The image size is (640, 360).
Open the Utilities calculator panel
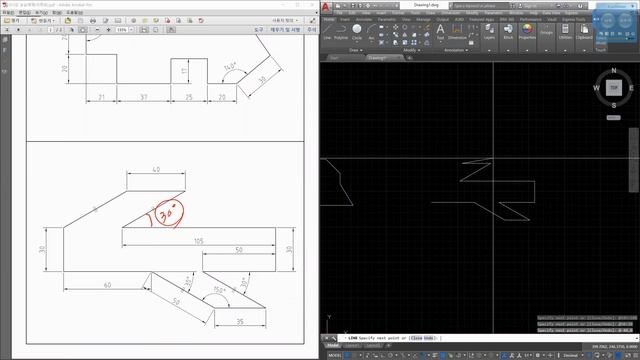pyautogui.click(x=565, y=31)
